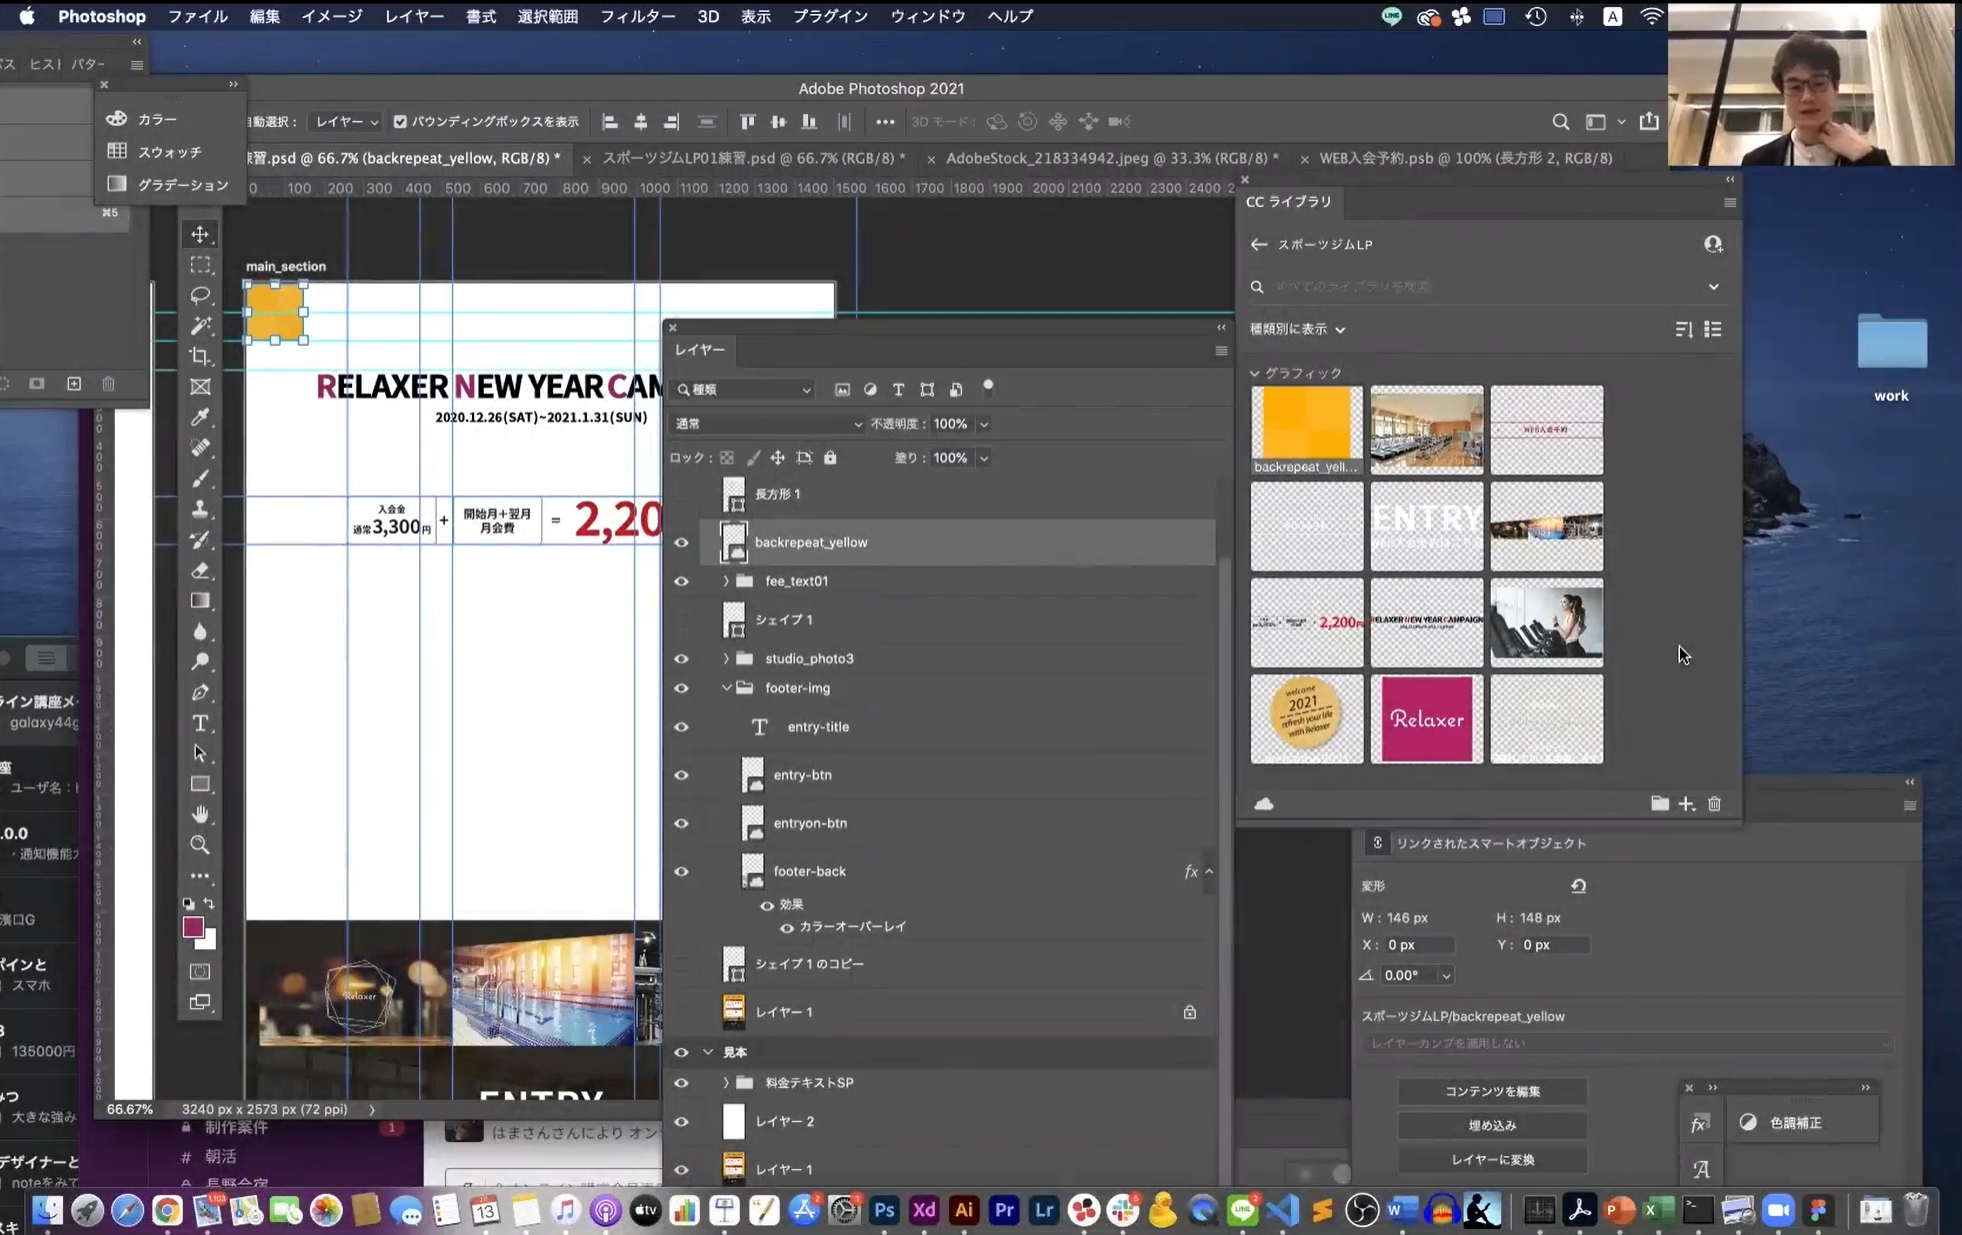Go back from スポーツジムLP library

point(1258,245)
